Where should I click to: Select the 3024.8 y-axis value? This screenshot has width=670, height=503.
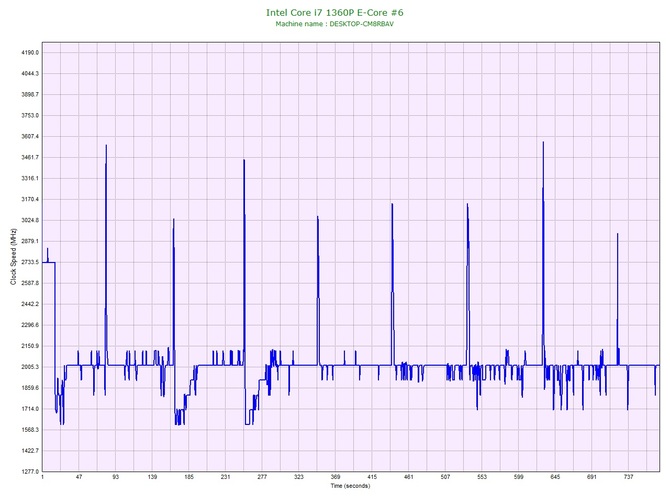(x=30, y=220)
